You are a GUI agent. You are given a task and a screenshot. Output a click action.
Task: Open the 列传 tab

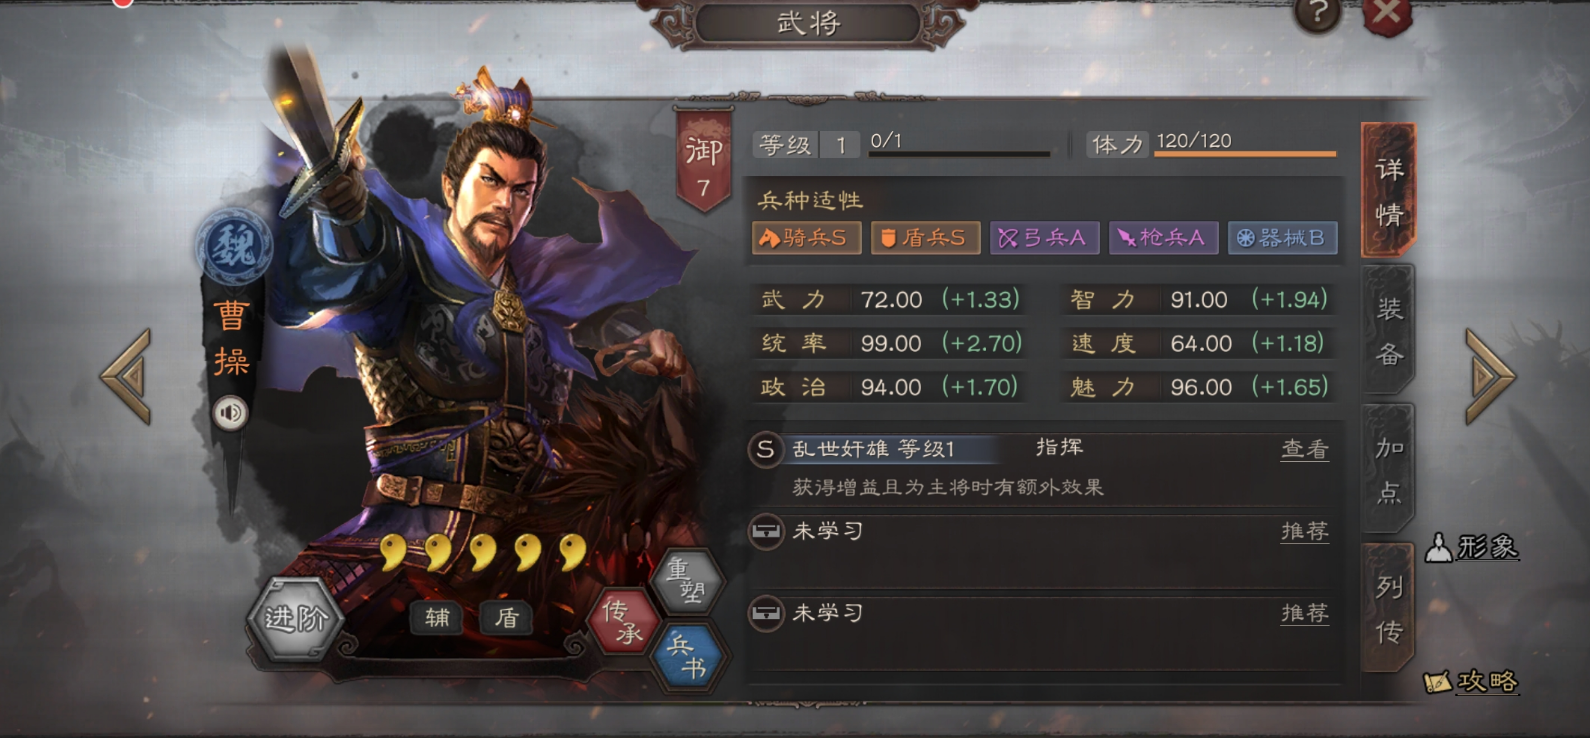(x=1388, y=609)
